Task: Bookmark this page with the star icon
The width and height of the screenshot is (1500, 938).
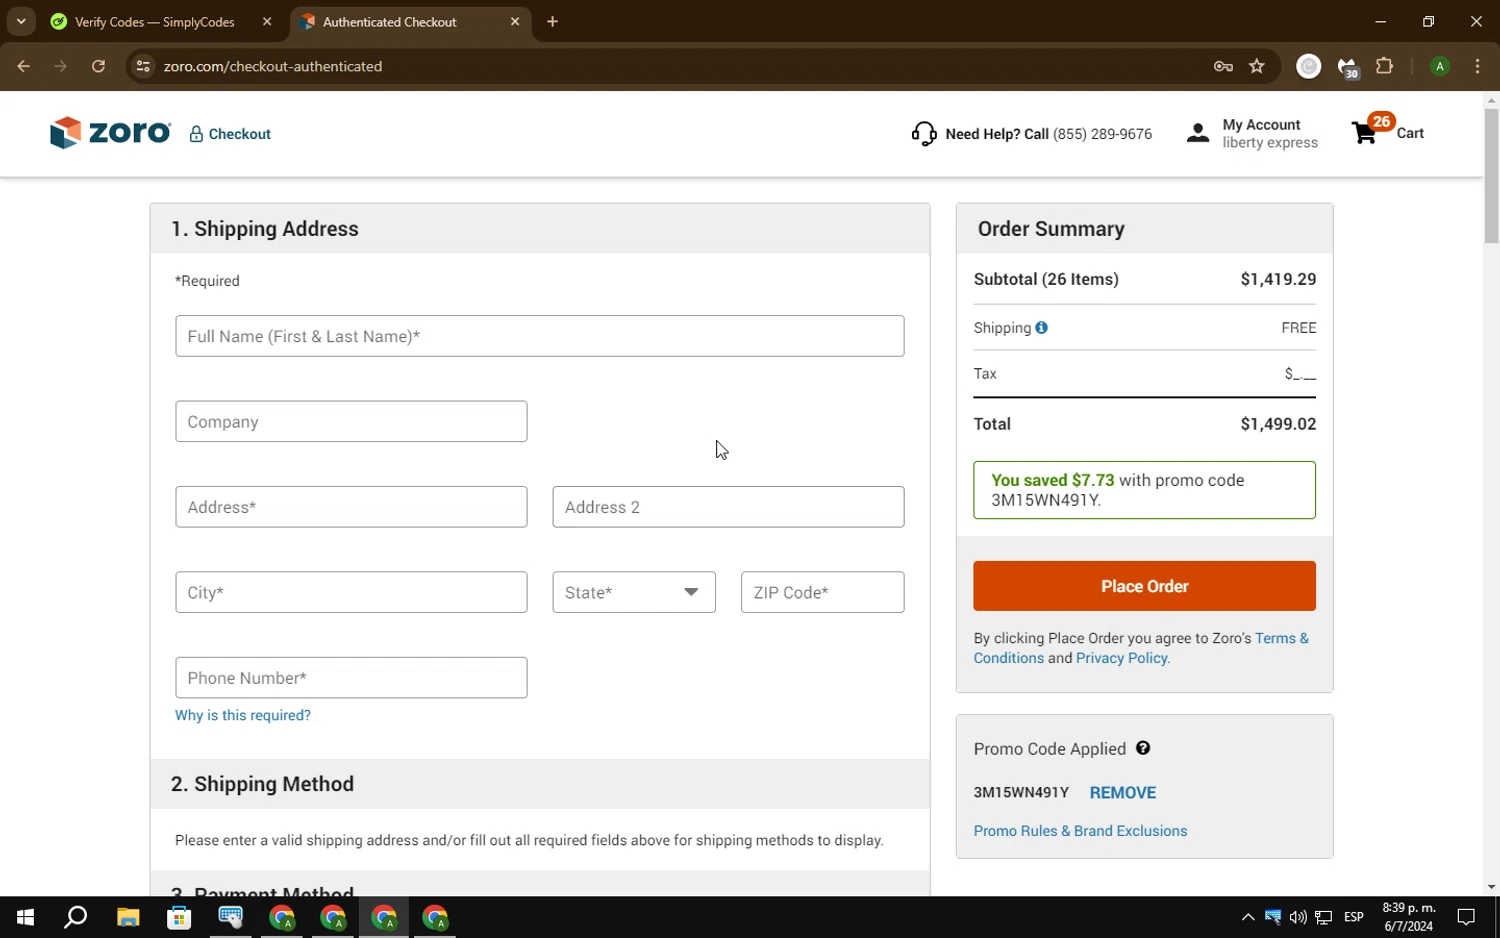Action: click(1257, 66)
